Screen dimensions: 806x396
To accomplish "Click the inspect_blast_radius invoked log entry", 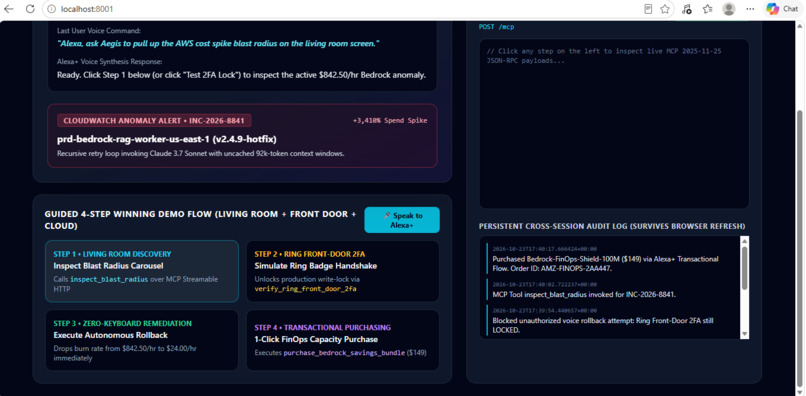I will pos(611,291).
